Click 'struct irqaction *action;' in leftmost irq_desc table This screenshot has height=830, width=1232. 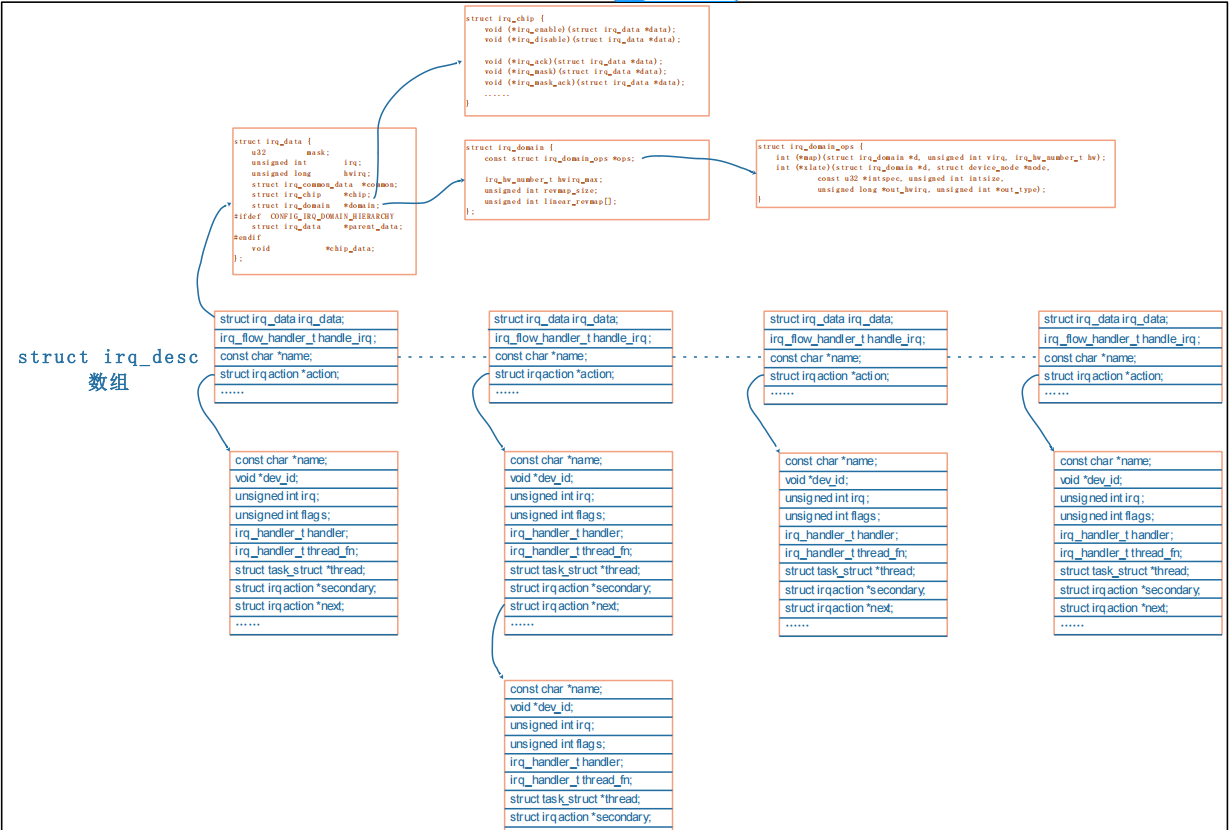[306, 374]
